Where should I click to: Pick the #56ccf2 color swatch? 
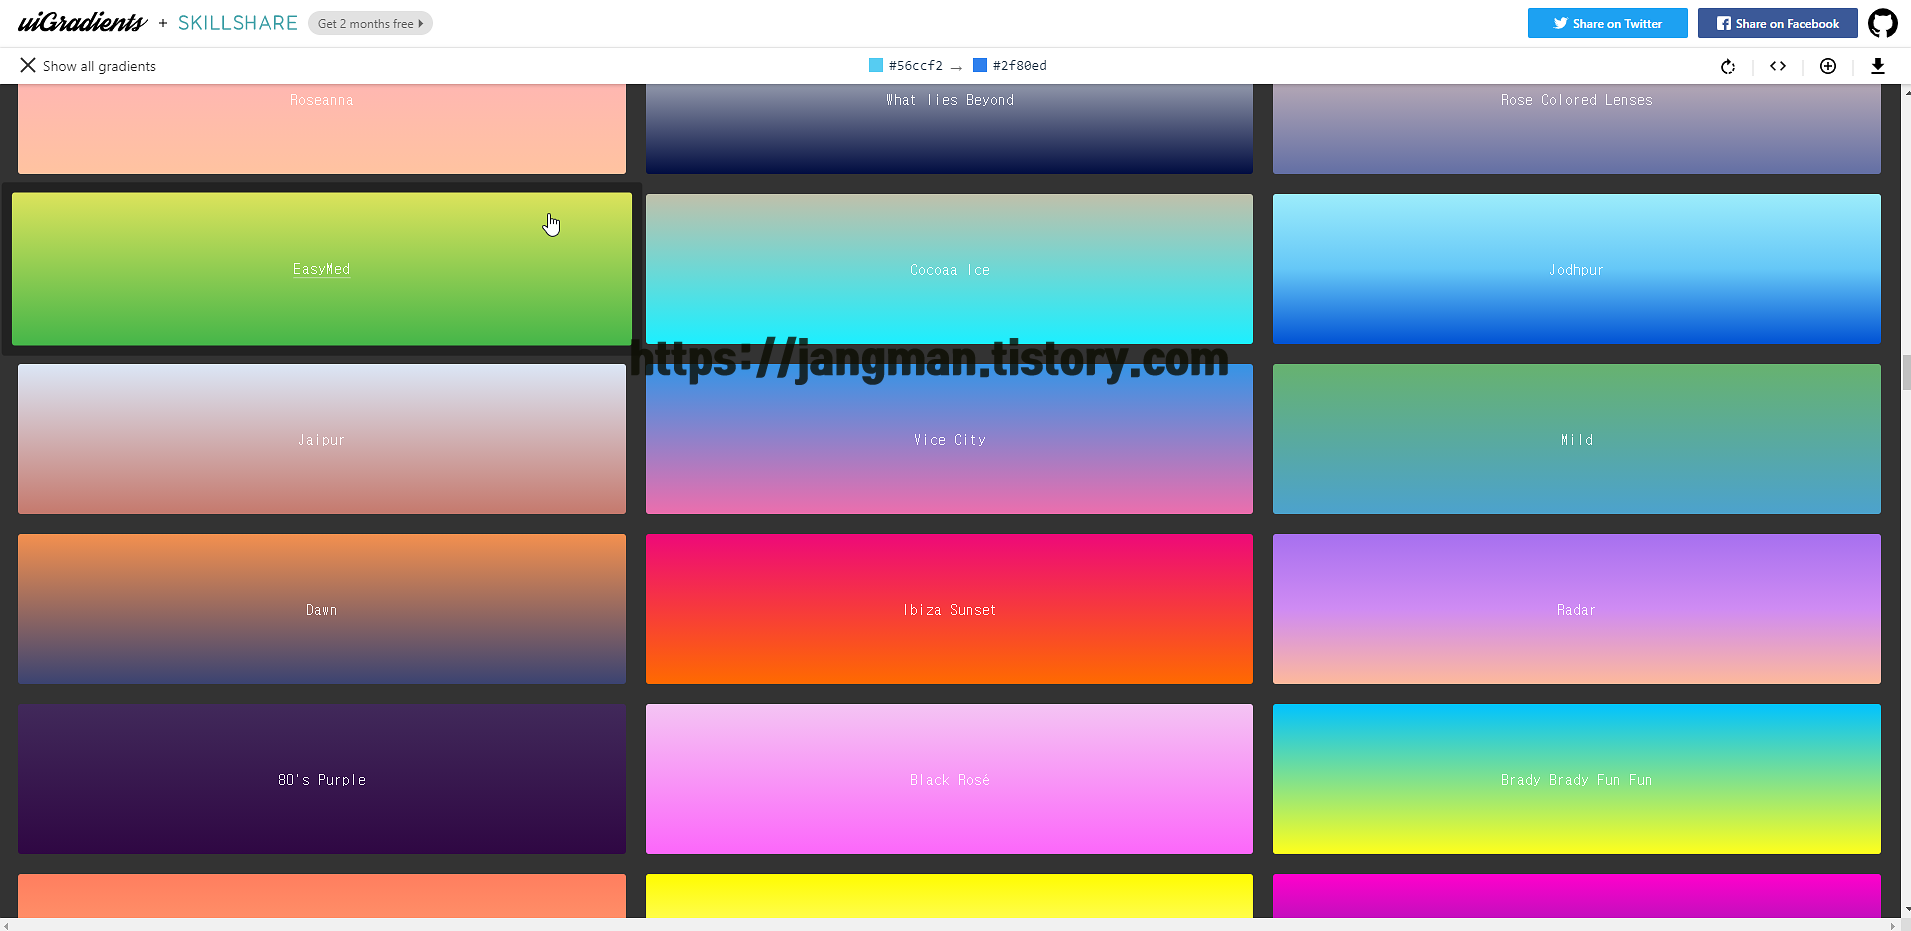pyautogui.click(x=876, y=65)
